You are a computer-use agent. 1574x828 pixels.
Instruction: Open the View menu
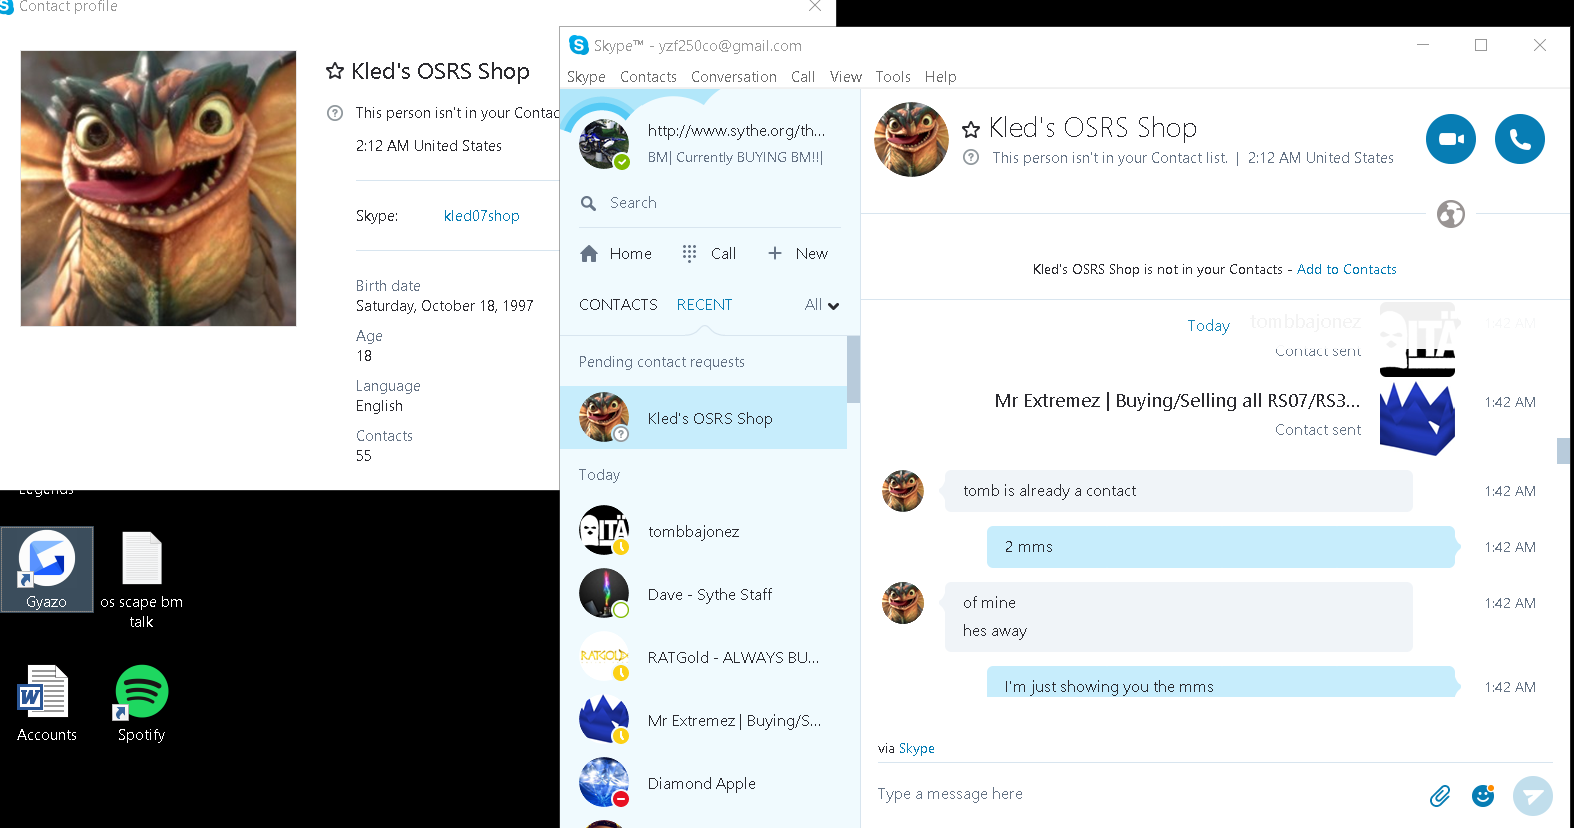846,77
